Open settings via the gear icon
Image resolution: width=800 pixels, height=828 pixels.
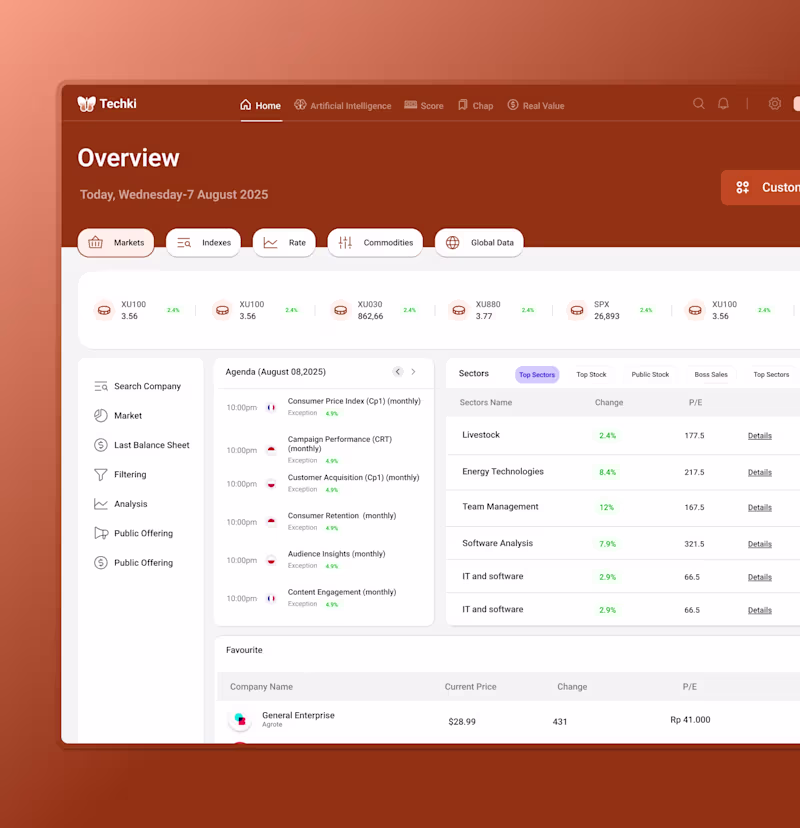[x=774, y=104]
